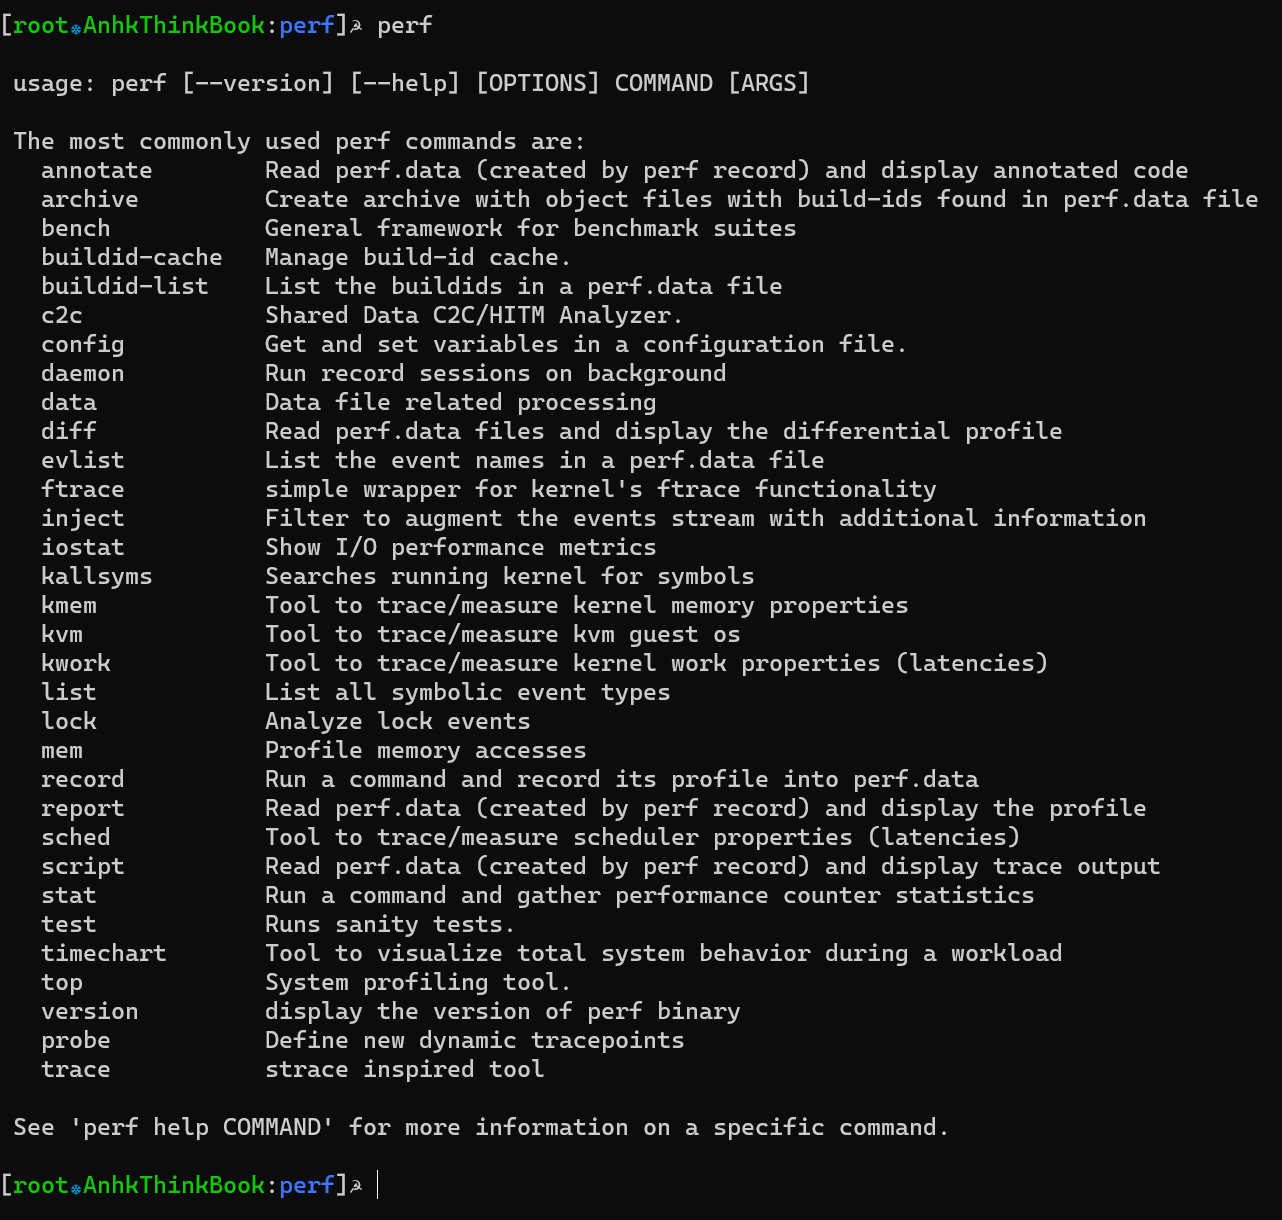The image size is (1282, 1220).
Task: Click the 'stat' command entry
Action: point(69,896)
